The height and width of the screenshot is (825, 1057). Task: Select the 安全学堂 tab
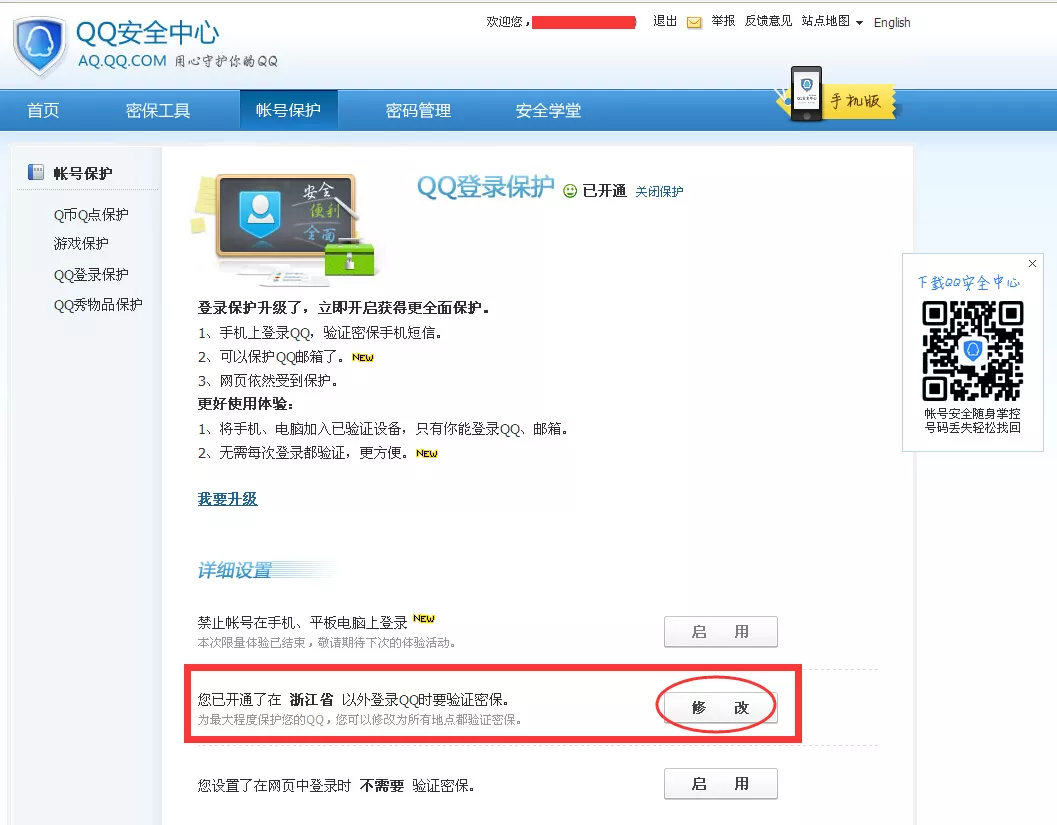[547, 110]
